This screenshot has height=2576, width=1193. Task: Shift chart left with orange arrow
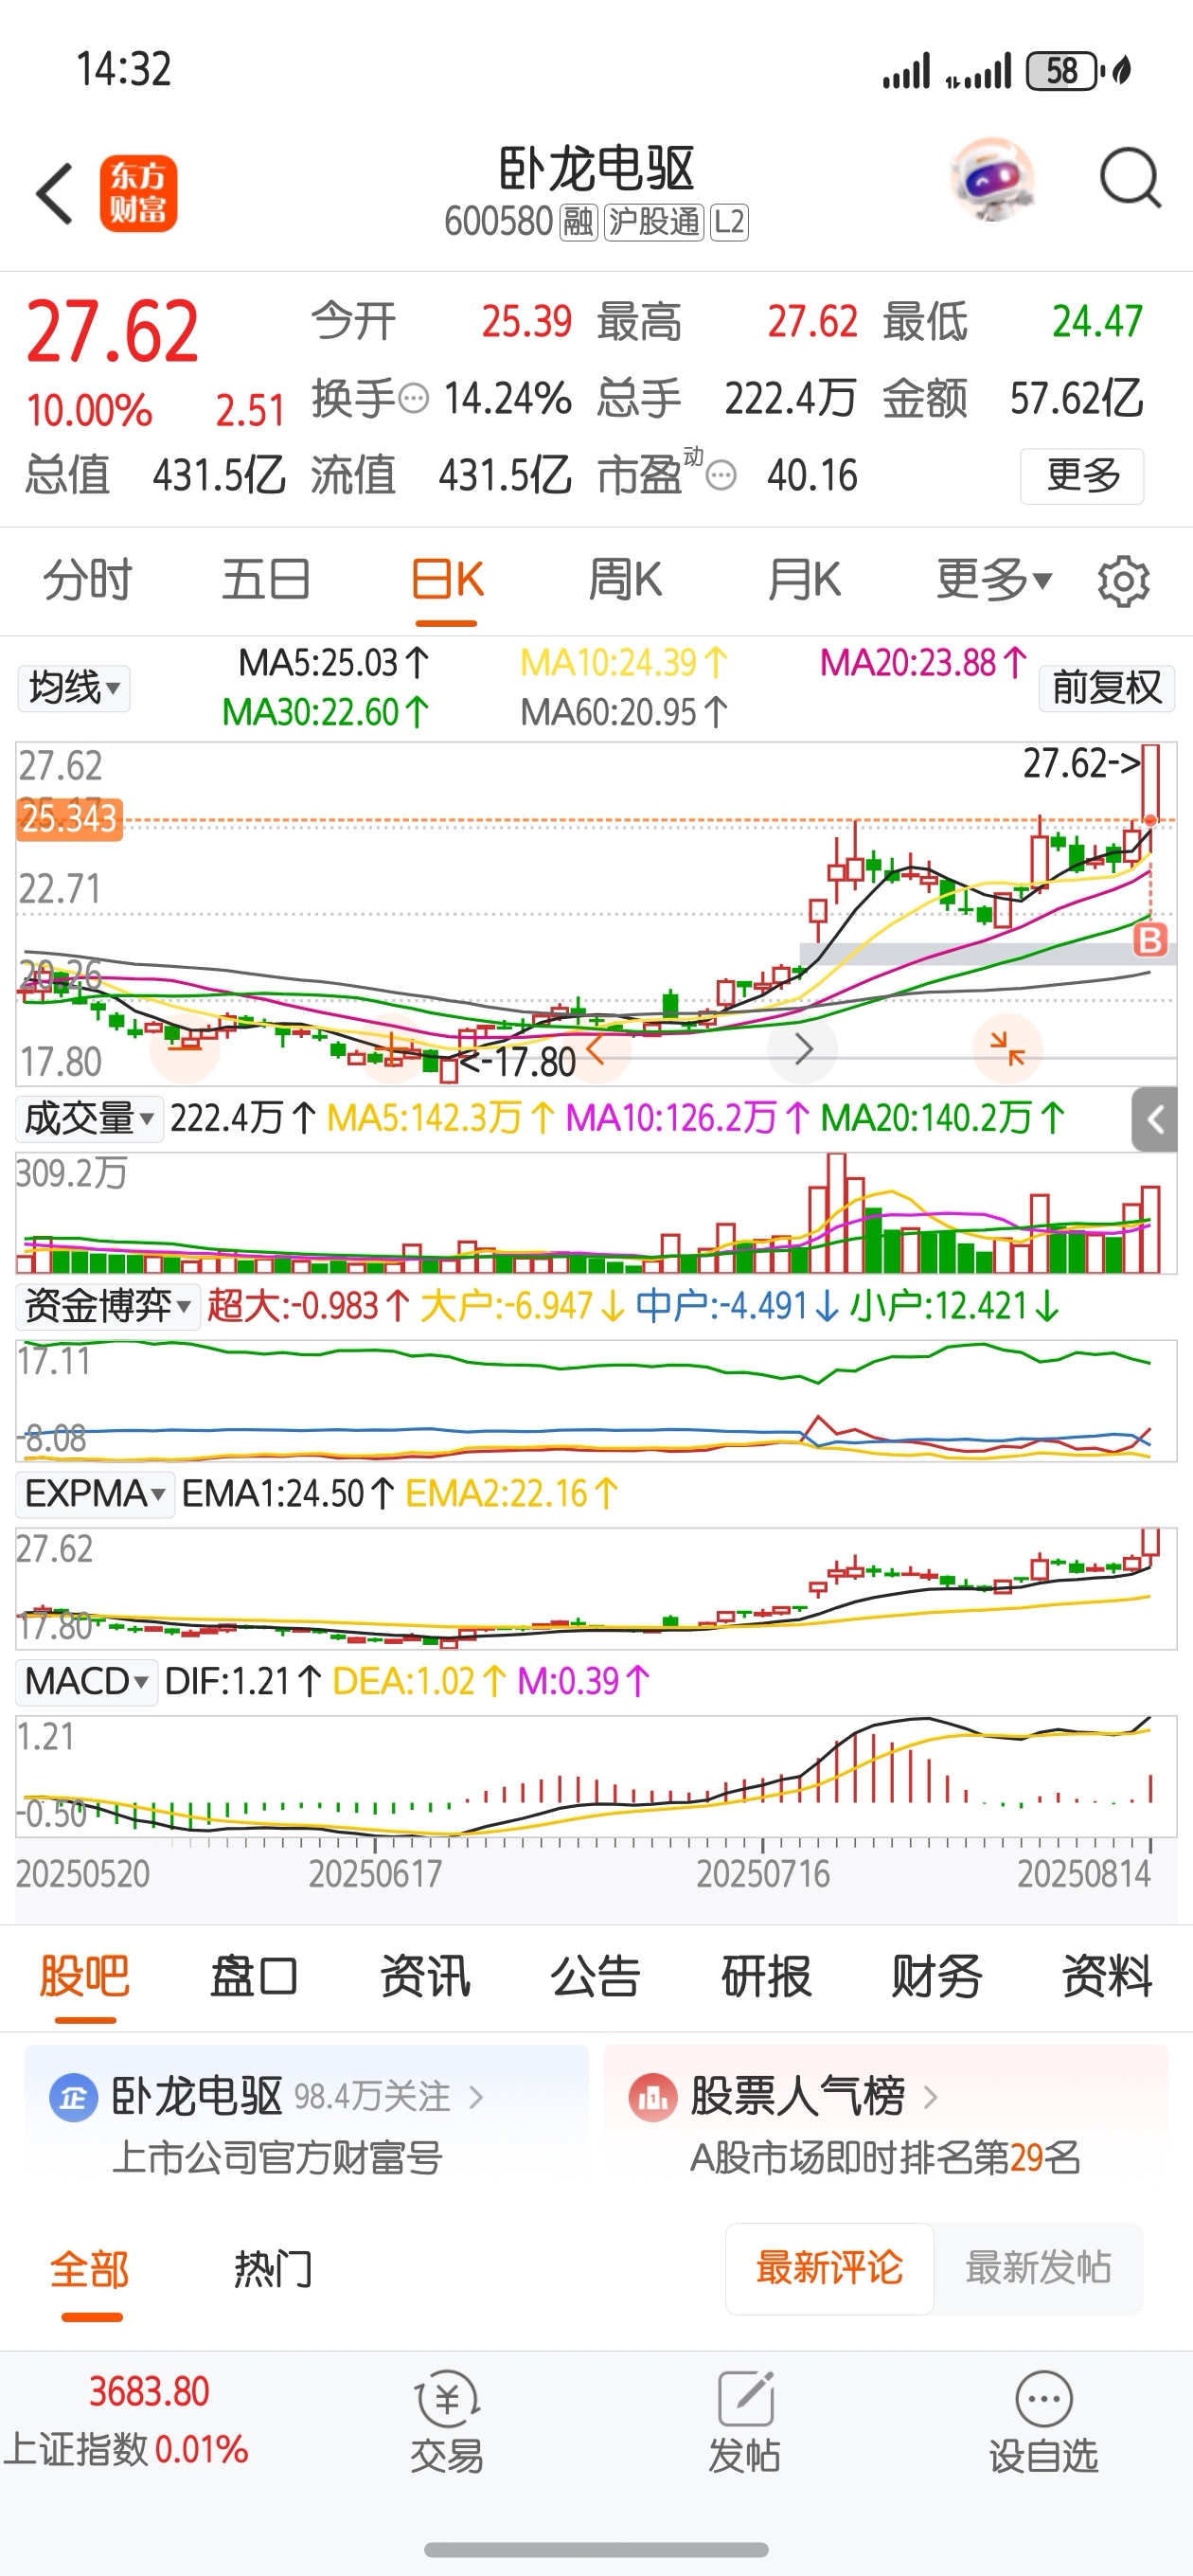click(597, 1049)
